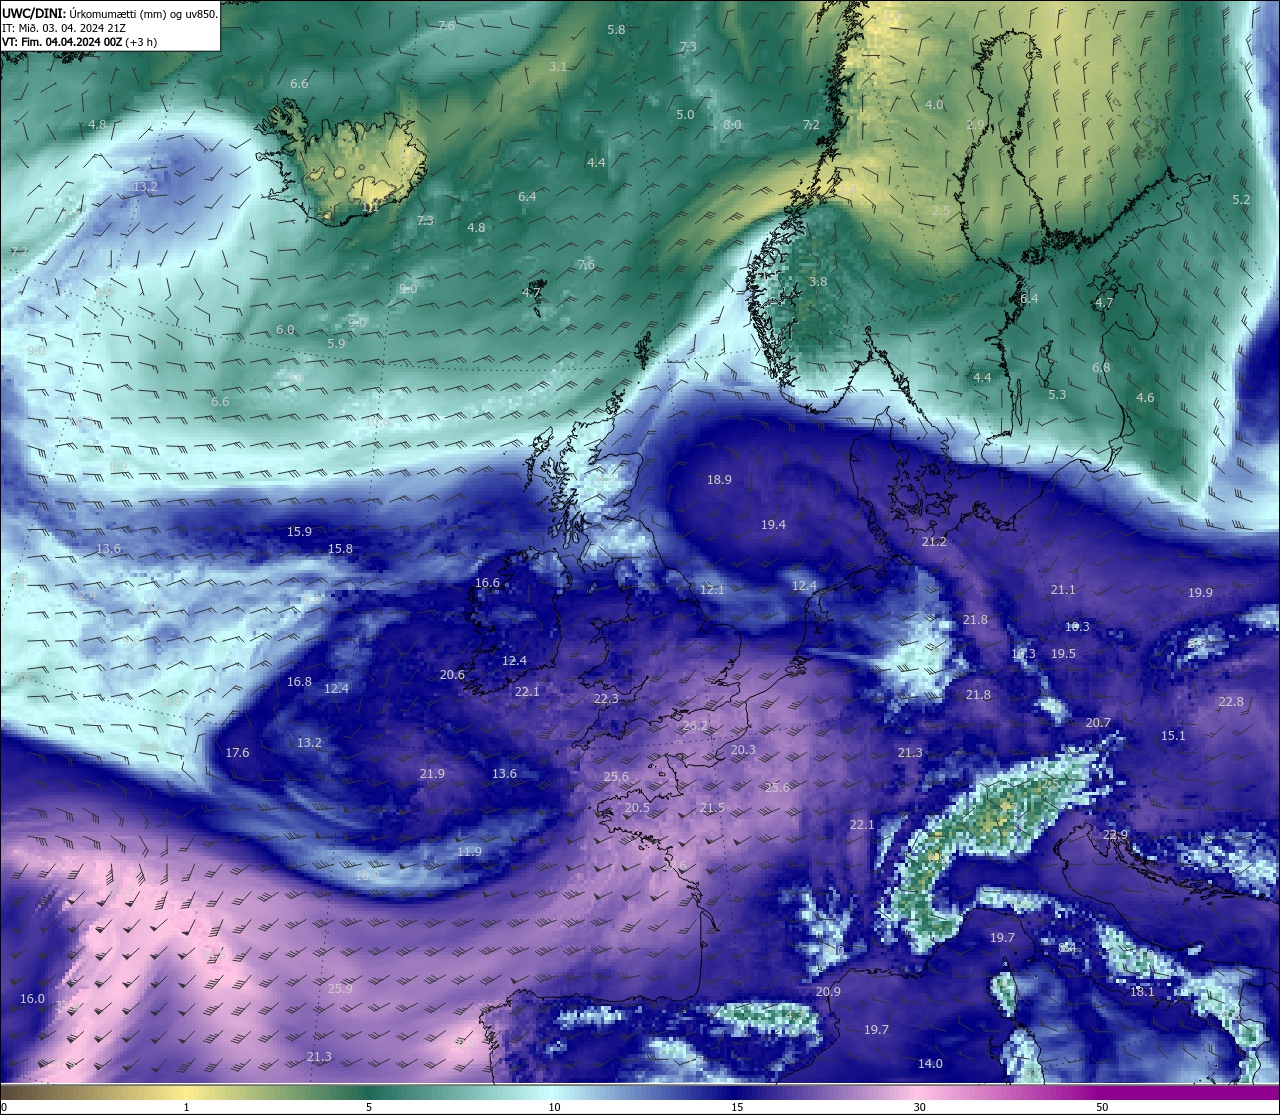The width and height of the screenshot is (1280, 1115).
Task: Click the 5.9 value on the map
Action: click(336, 344)
